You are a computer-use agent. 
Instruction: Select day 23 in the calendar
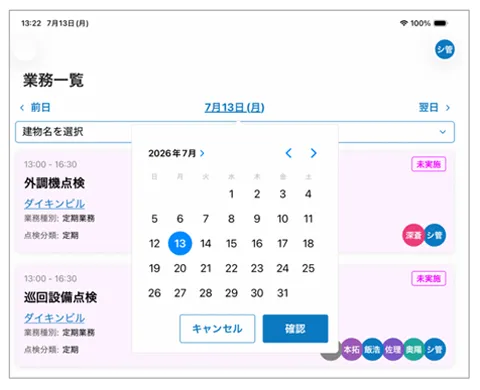tap(257, 268)
